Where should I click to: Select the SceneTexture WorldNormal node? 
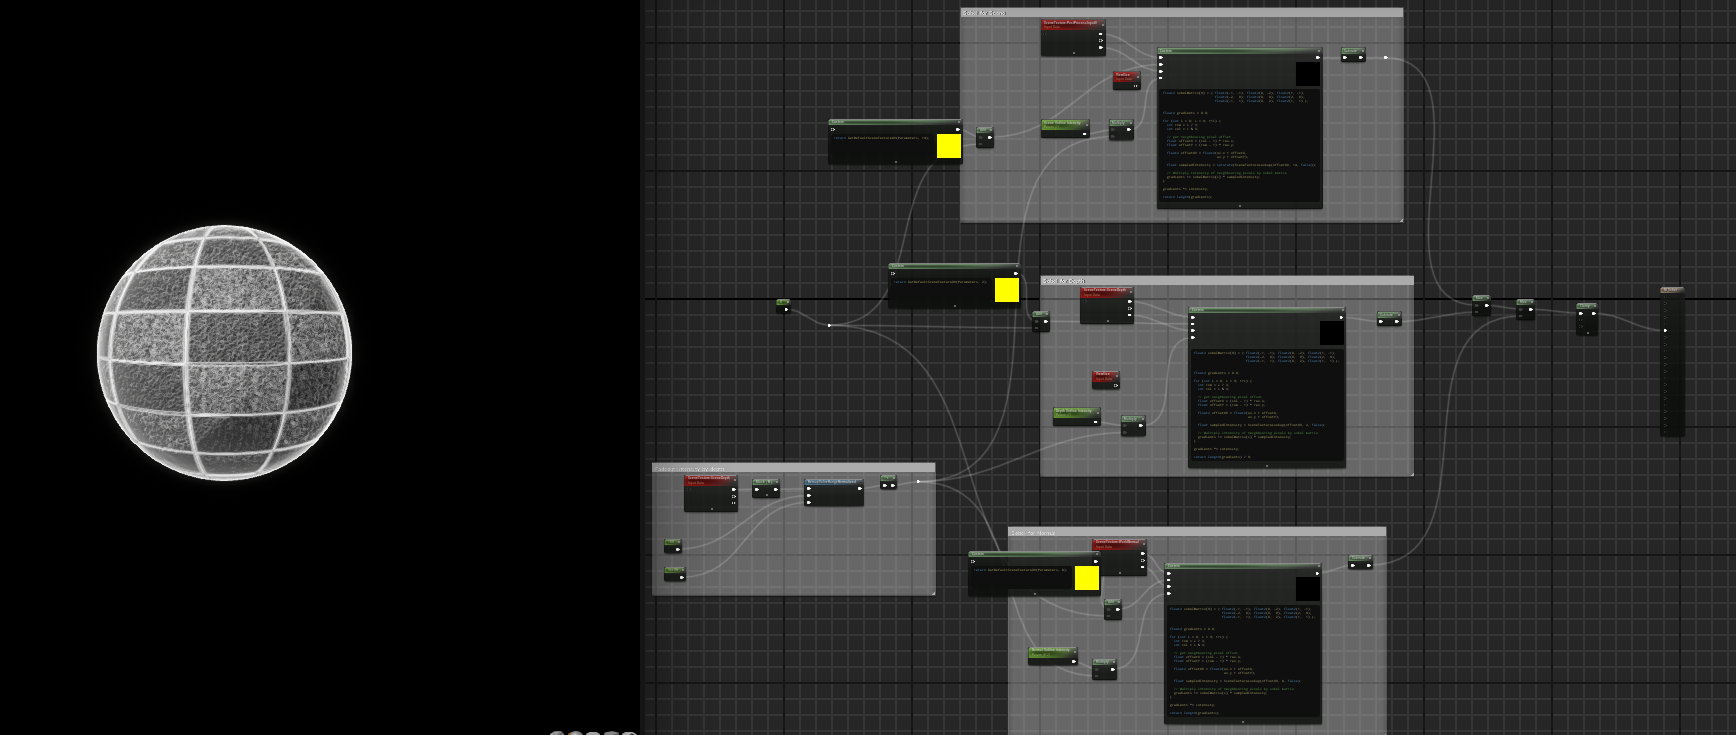pos(1119,543)
